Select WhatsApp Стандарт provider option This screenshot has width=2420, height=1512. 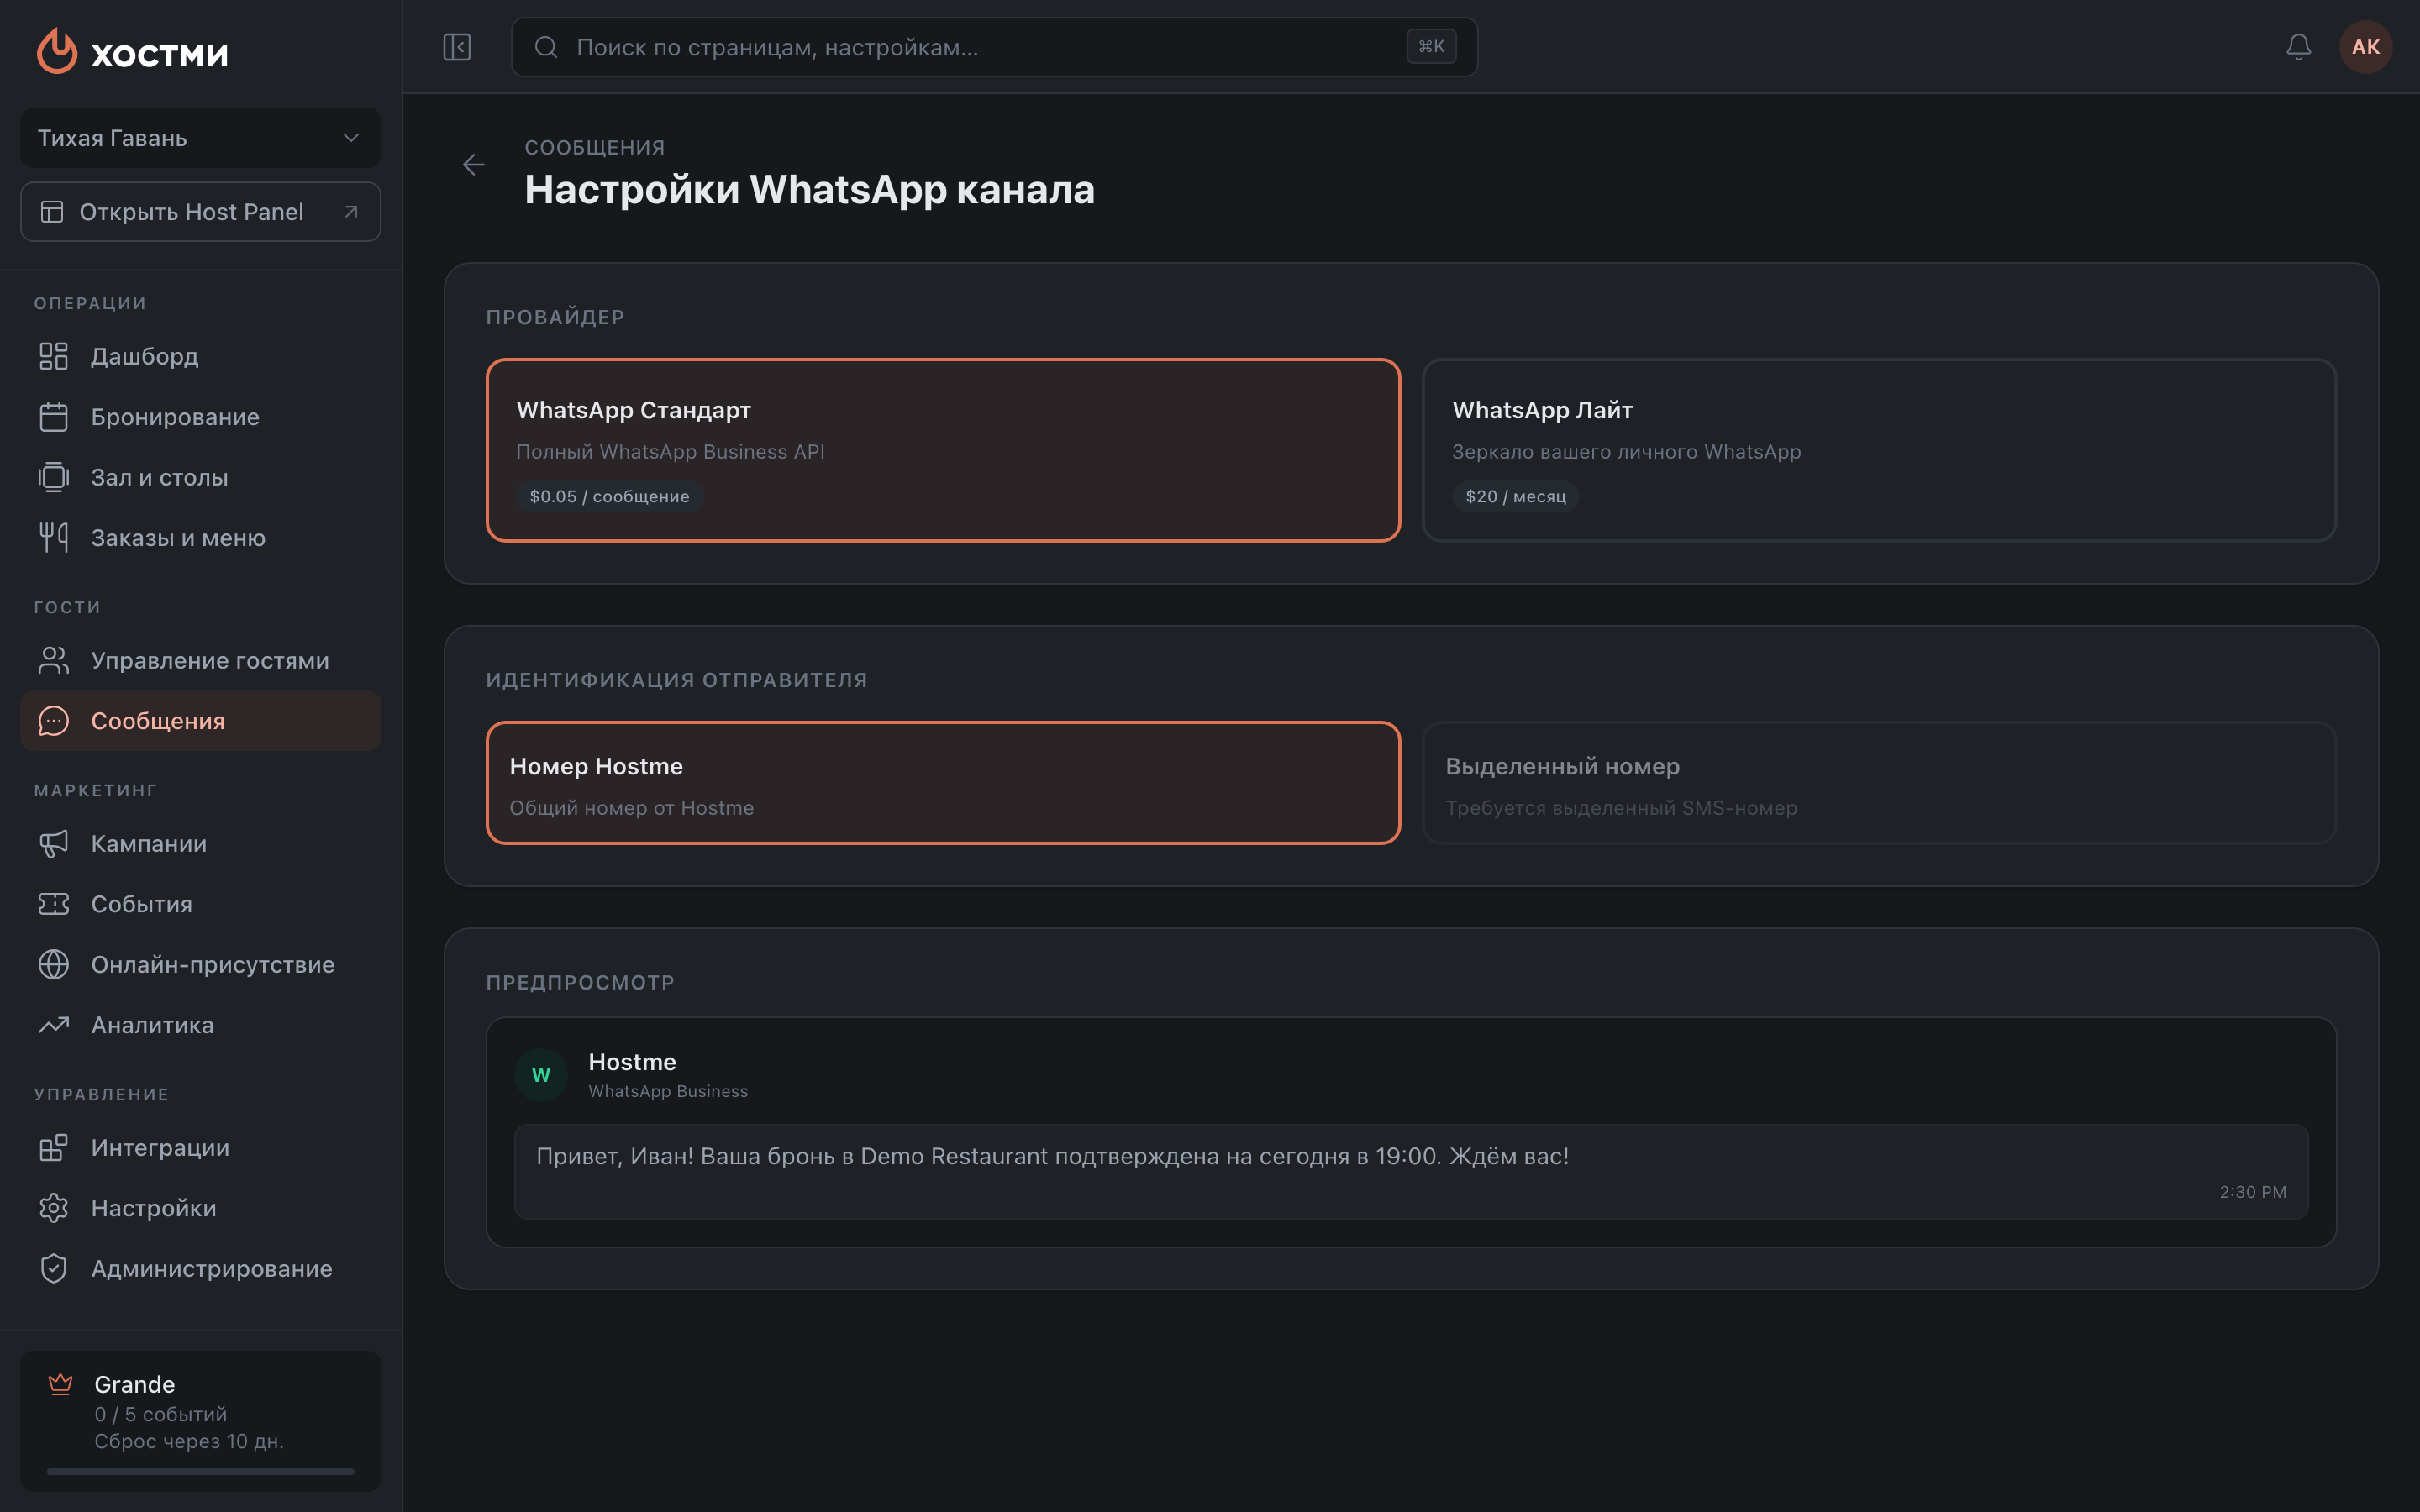point(943,450)
